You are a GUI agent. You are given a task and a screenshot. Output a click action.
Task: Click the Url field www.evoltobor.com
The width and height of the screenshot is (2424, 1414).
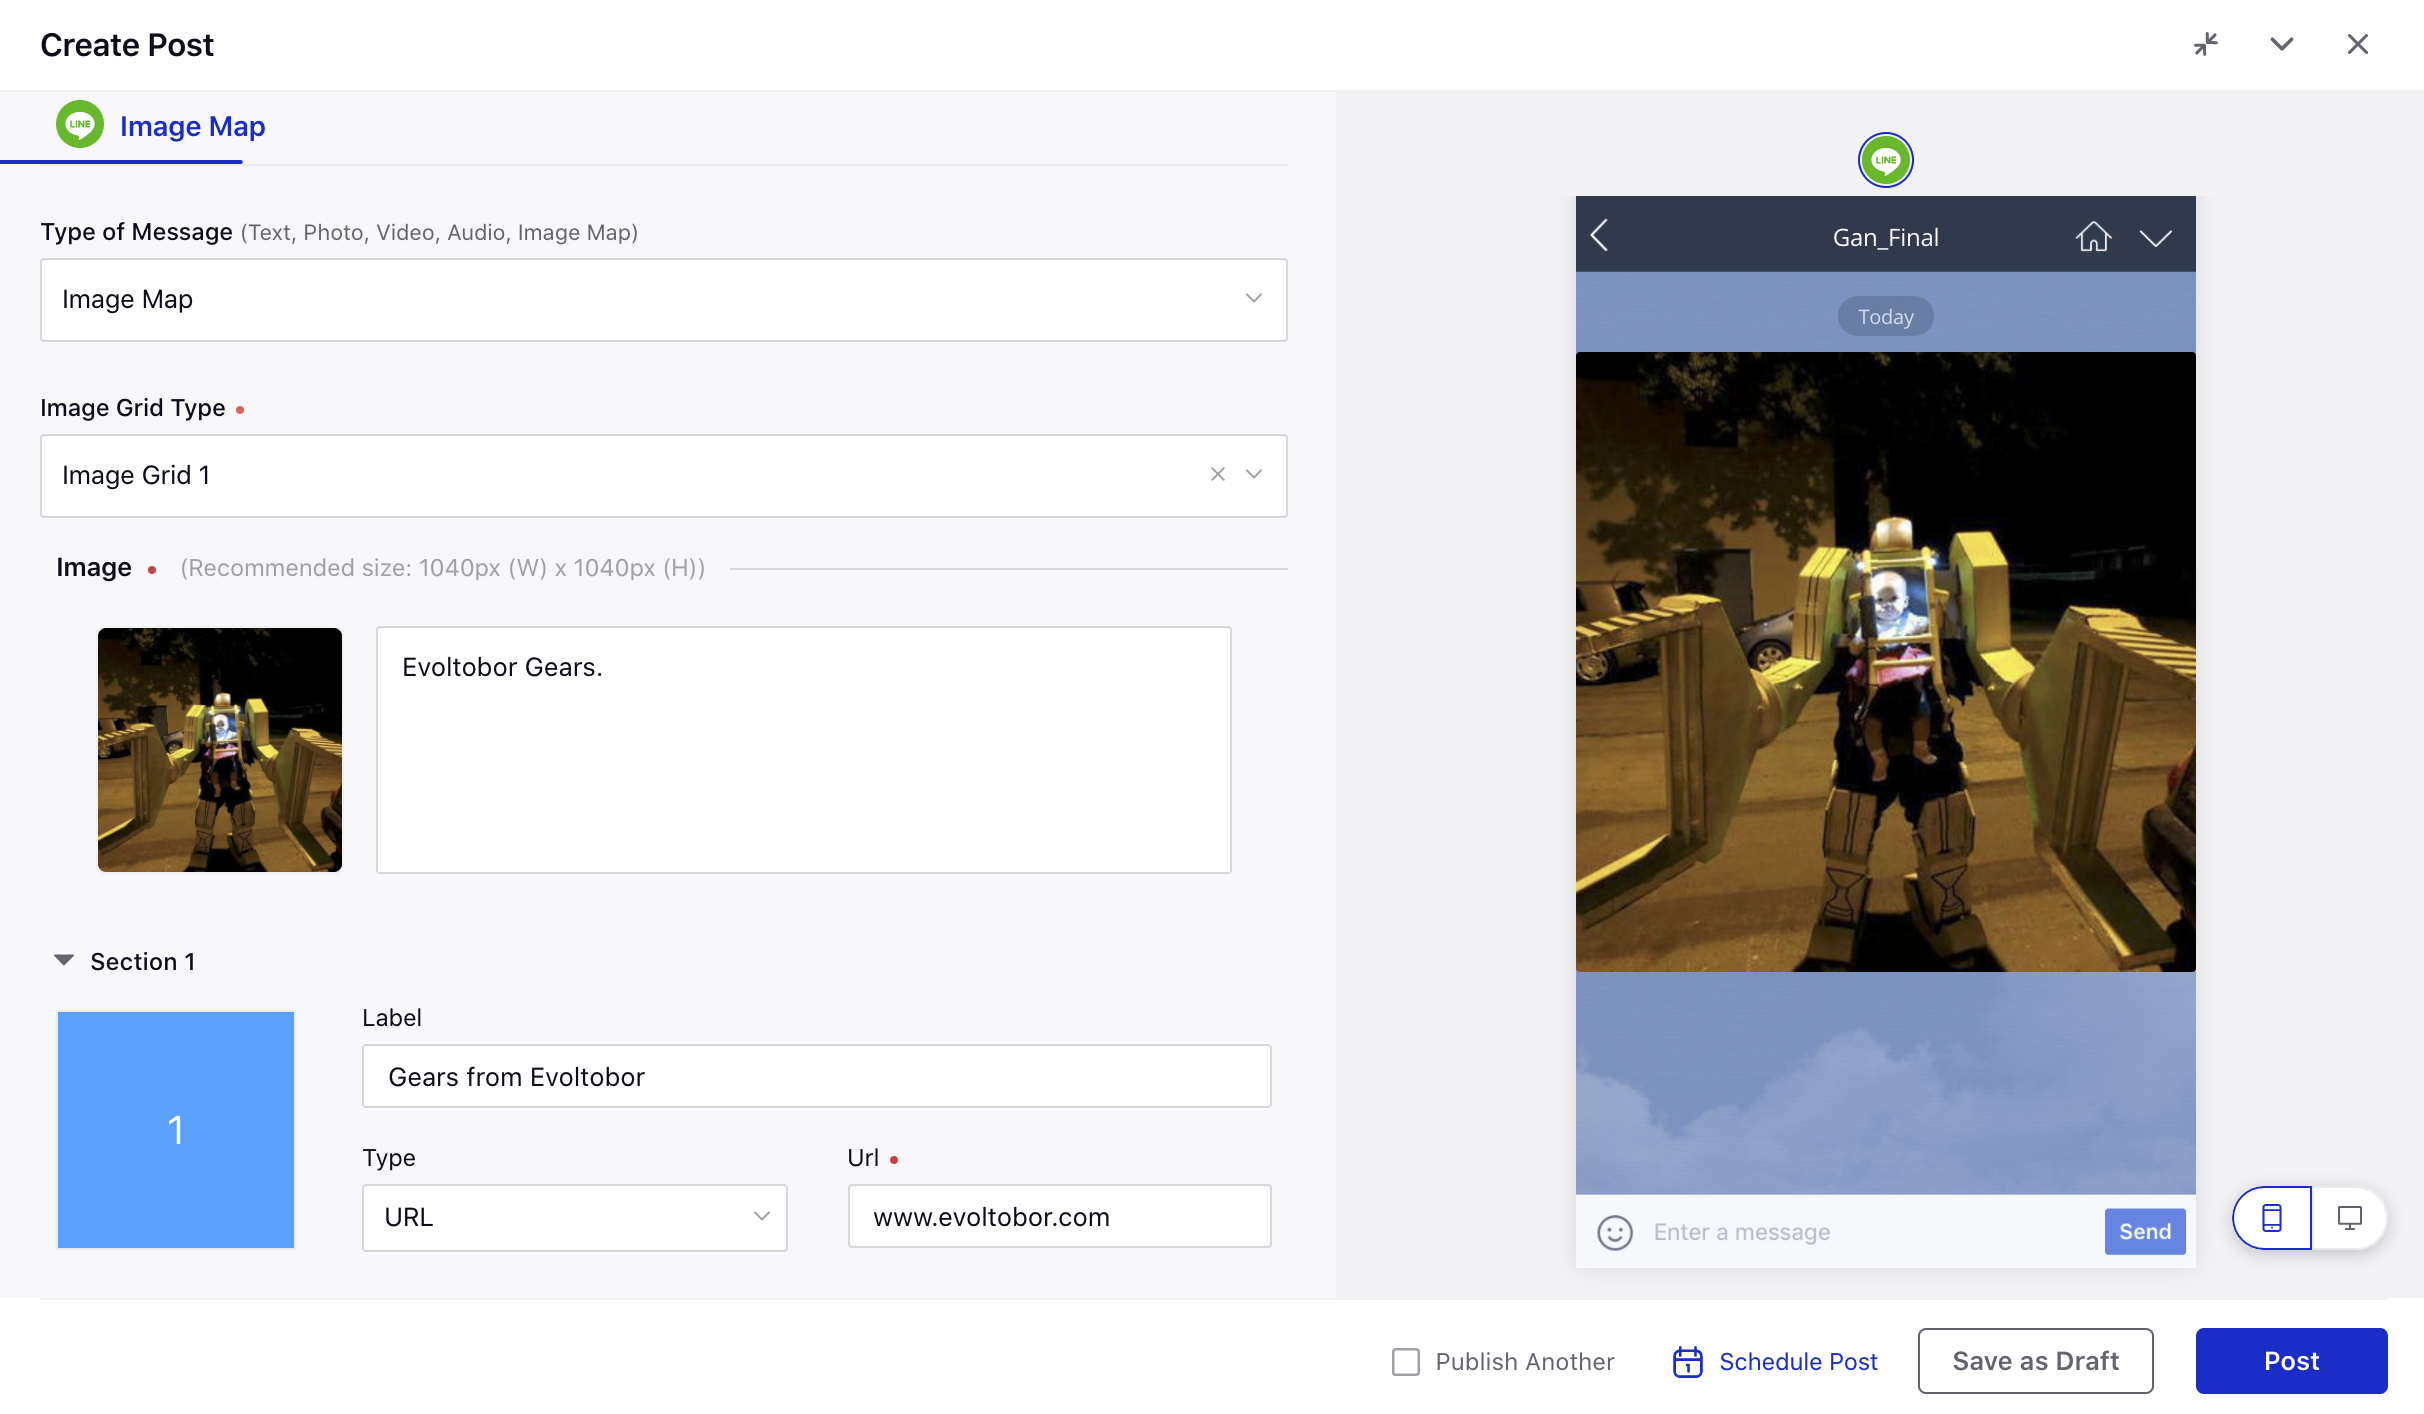[1060, 1216]
